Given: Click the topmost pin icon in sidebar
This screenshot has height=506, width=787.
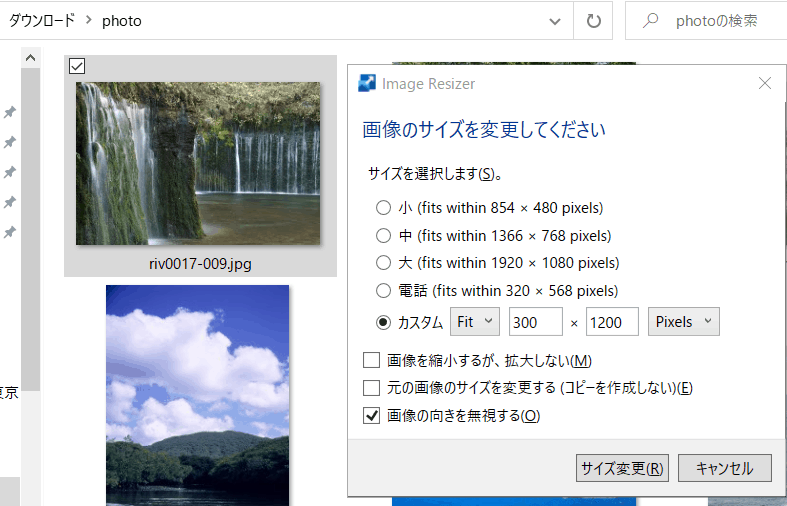Looking at the screenshot, I should click(10, 111).
